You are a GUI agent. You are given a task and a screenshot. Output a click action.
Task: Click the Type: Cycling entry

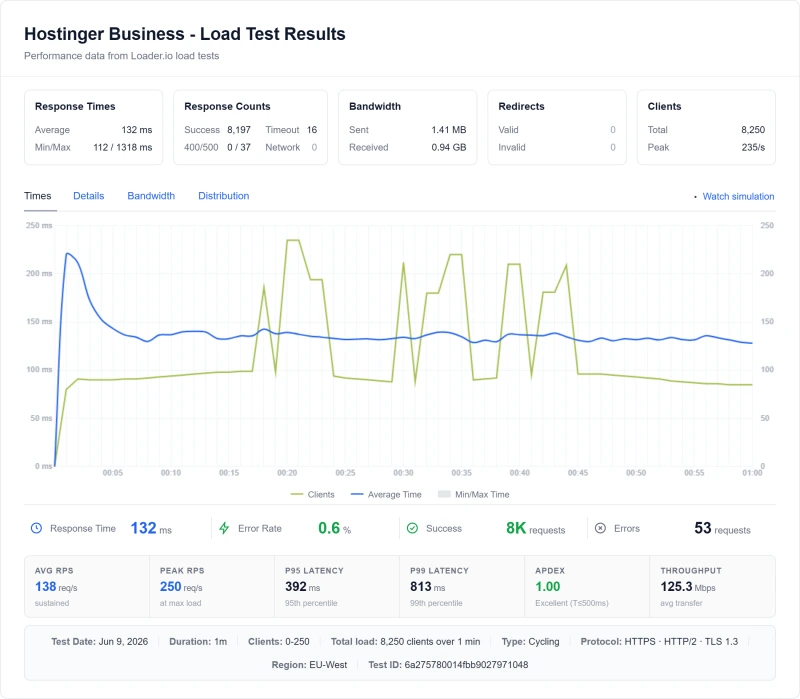point(530,641)
